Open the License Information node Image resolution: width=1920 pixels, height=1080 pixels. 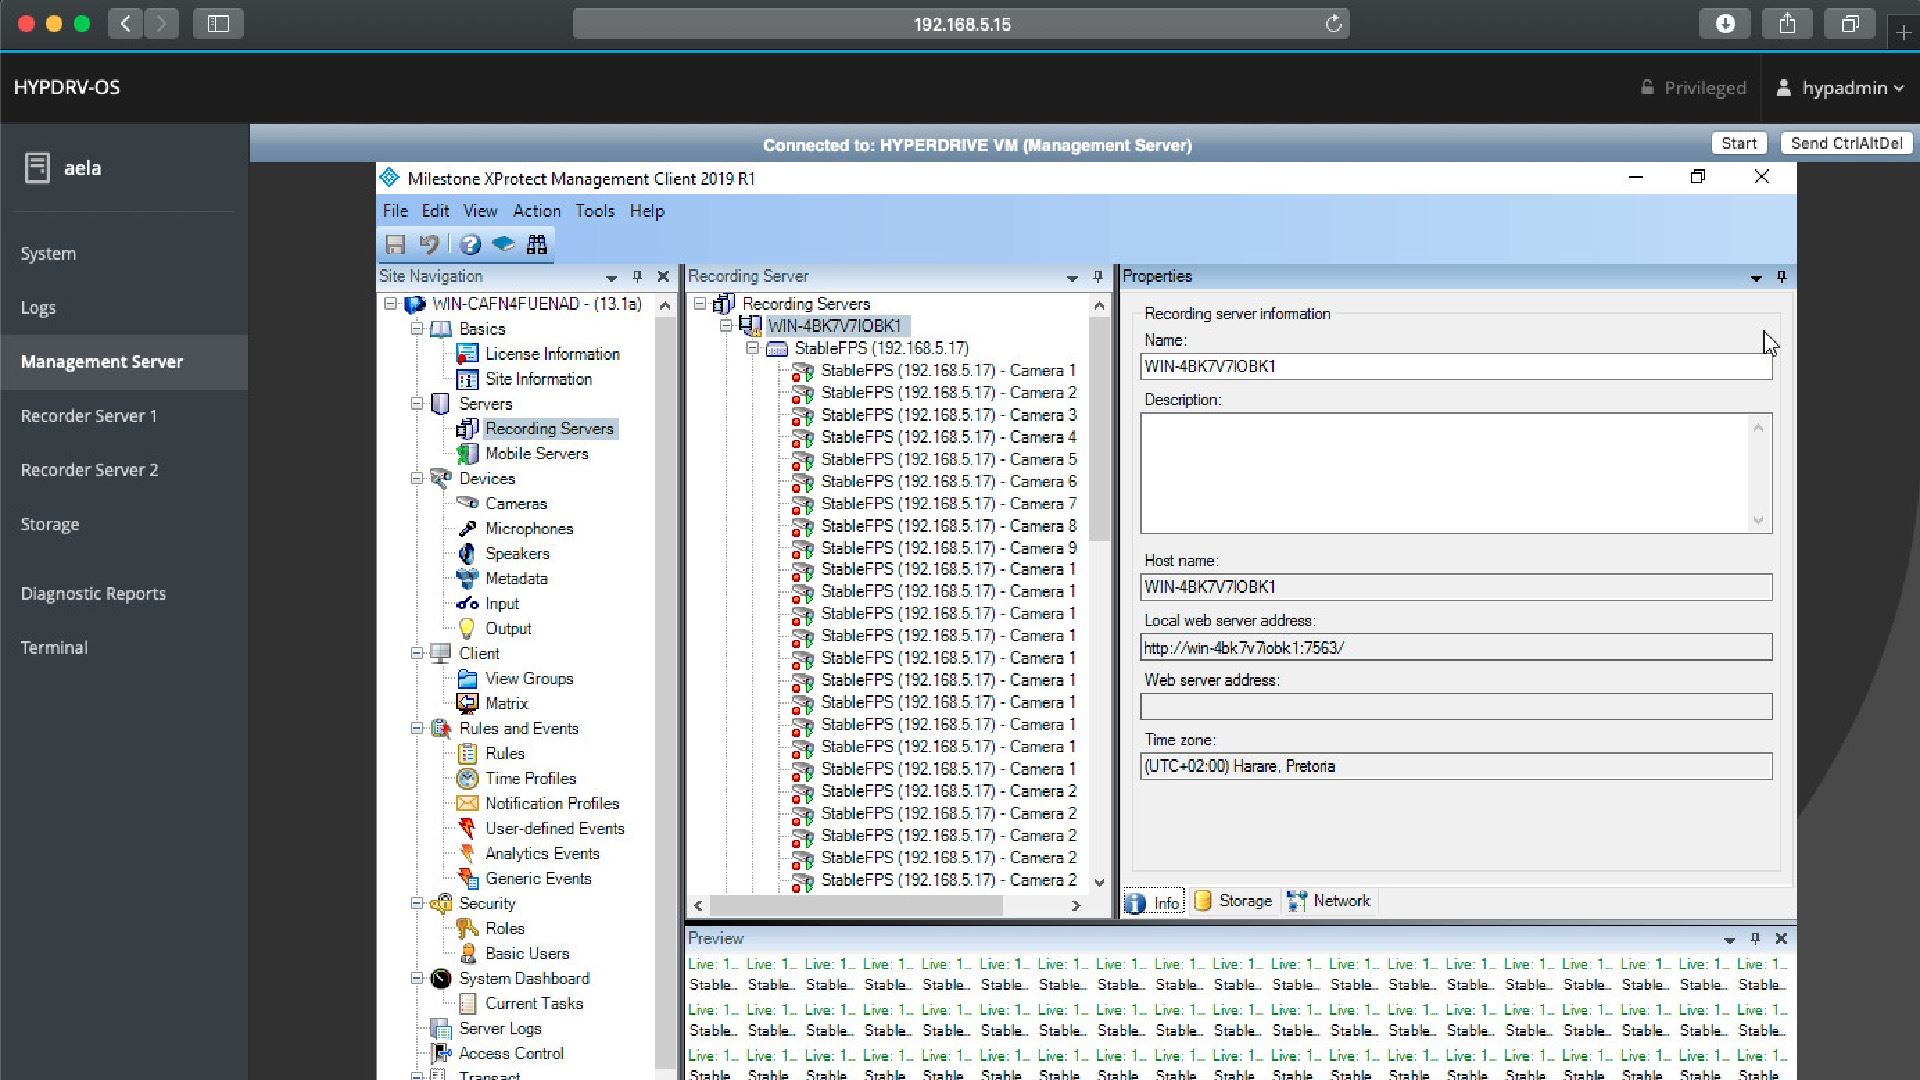tap(551, 354)
